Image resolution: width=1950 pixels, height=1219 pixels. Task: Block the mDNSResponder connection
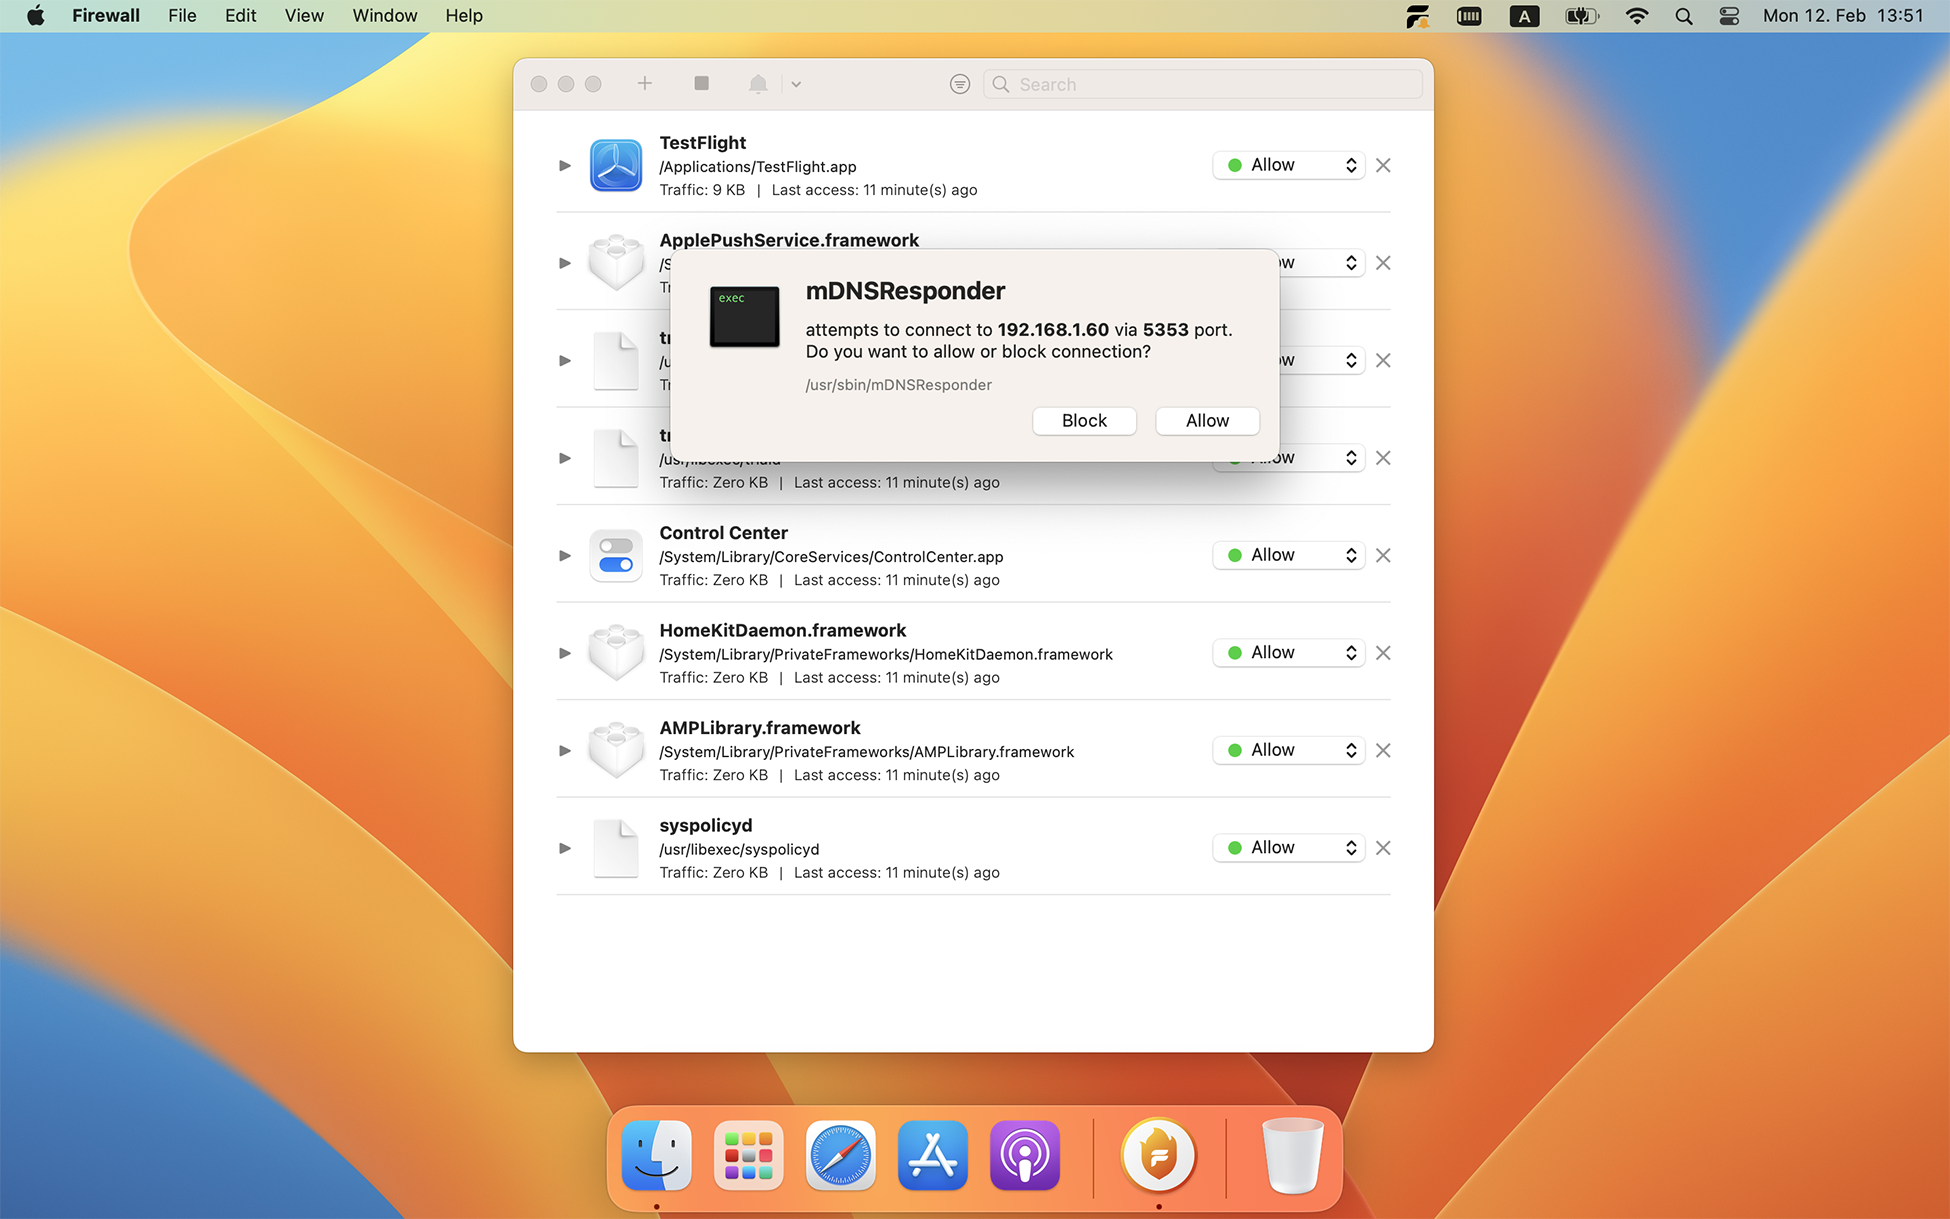point(1084,421)
